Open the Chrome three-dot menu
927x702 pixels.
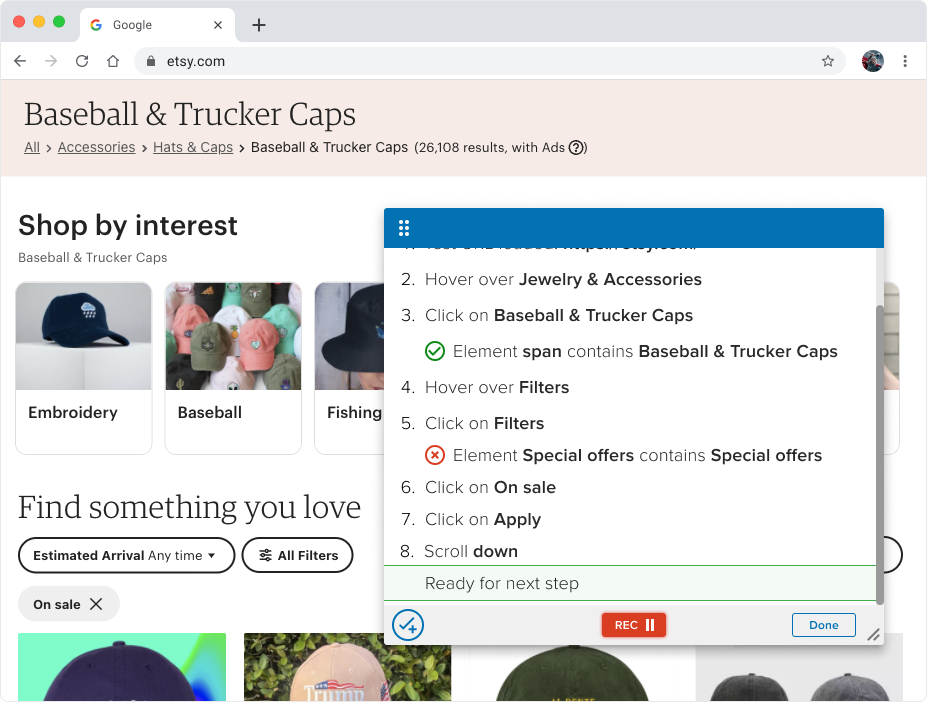(905, 61)
